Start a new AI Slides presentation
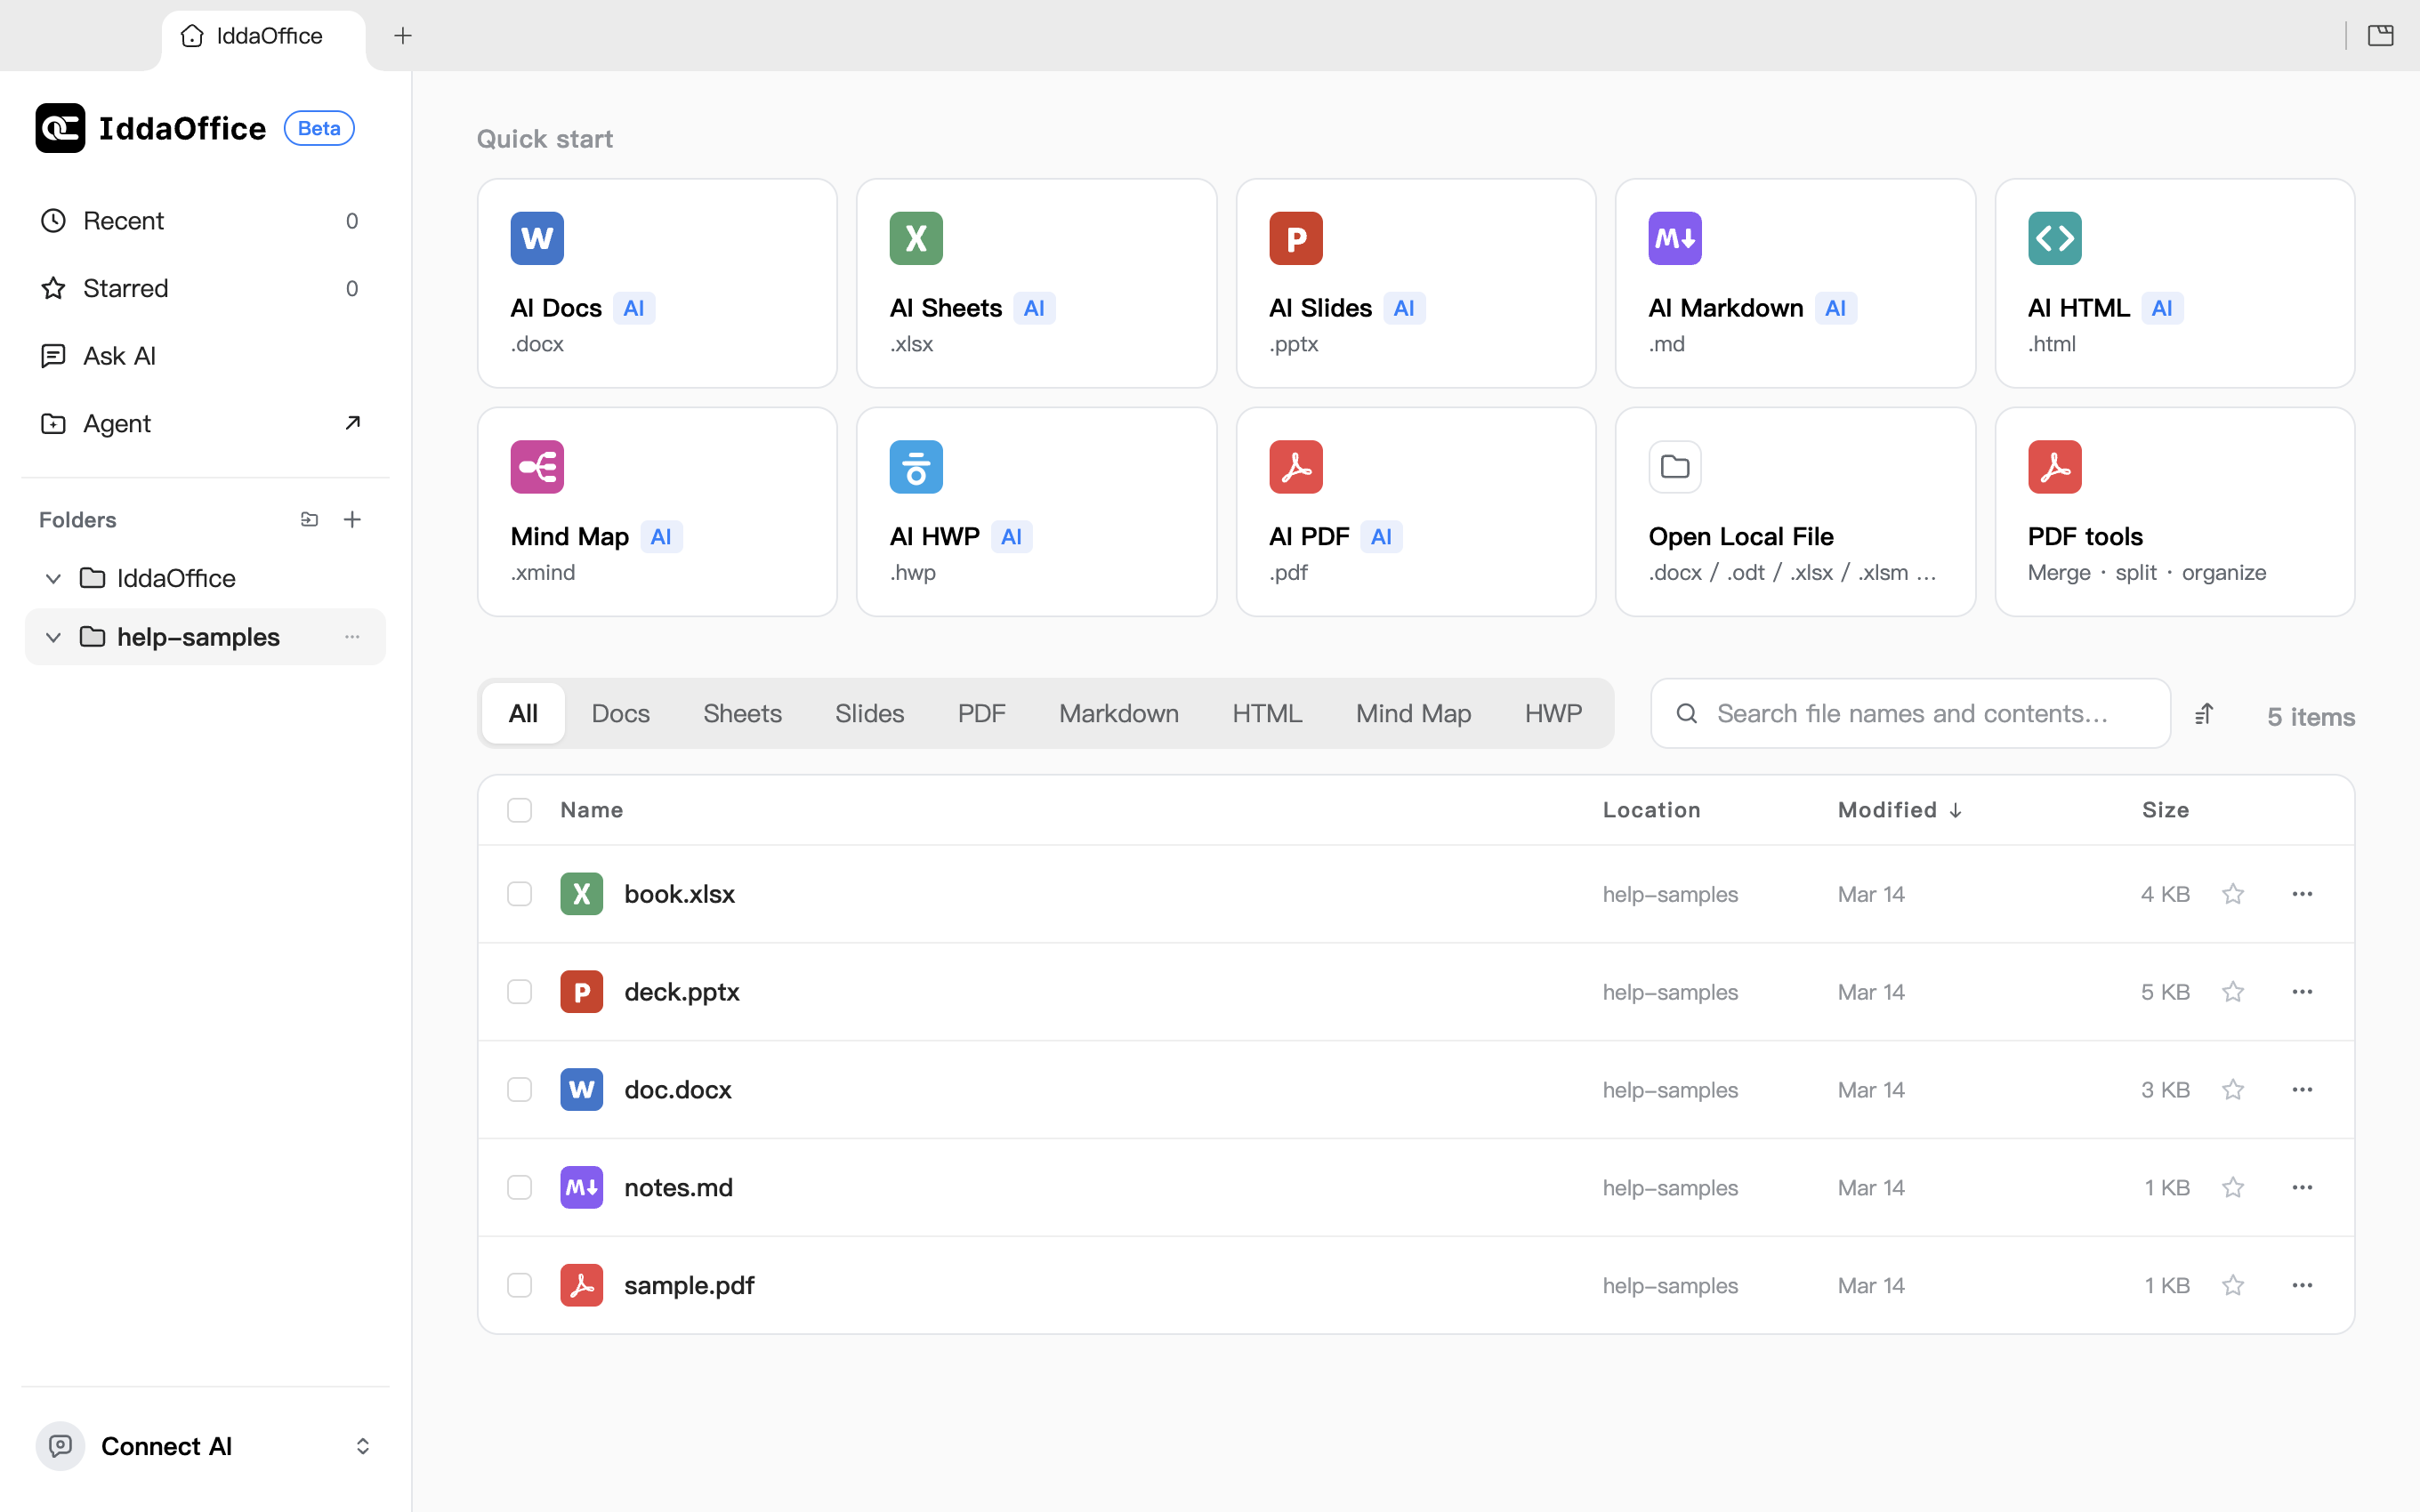This screenshot has height=1512, width=2420. pyautogui.click(x=1415, y=283)
